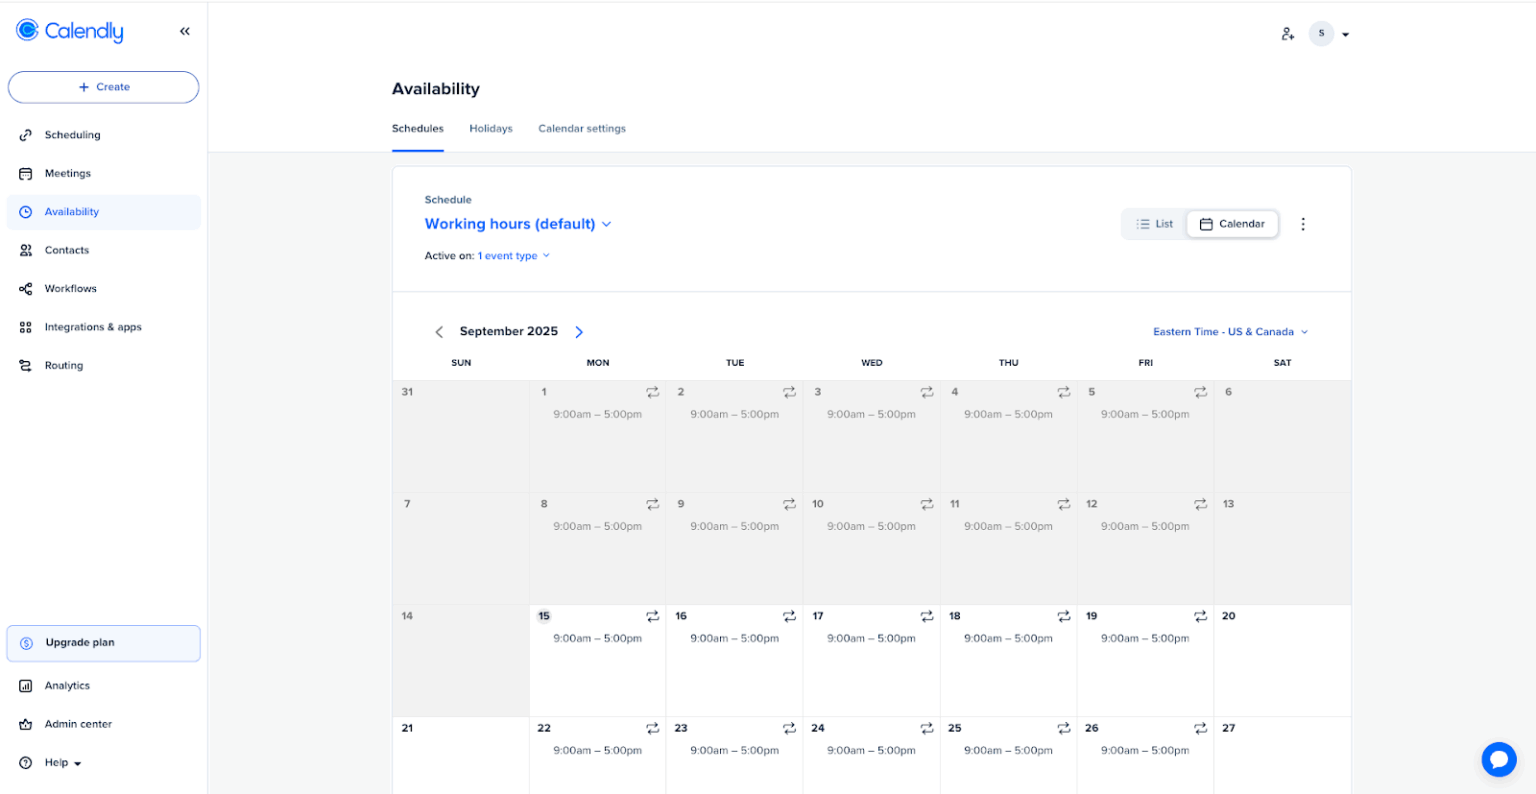This screenshot has width=1536, height=794.
Task: Go to the next month
Action: (x=579, y=332)
